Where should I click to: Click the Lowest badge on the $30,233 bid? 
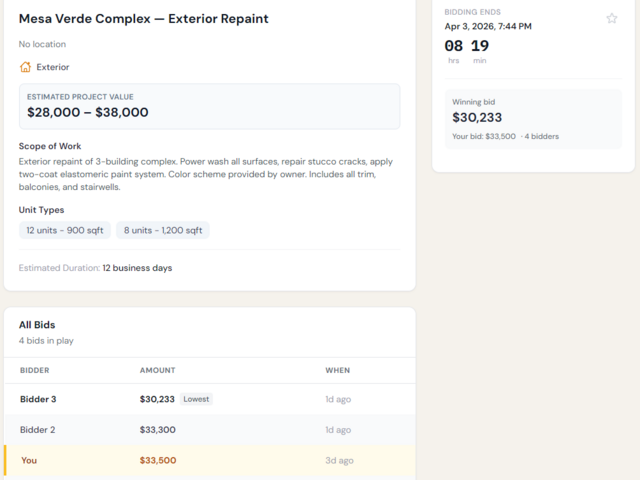[x=196, y=399]
